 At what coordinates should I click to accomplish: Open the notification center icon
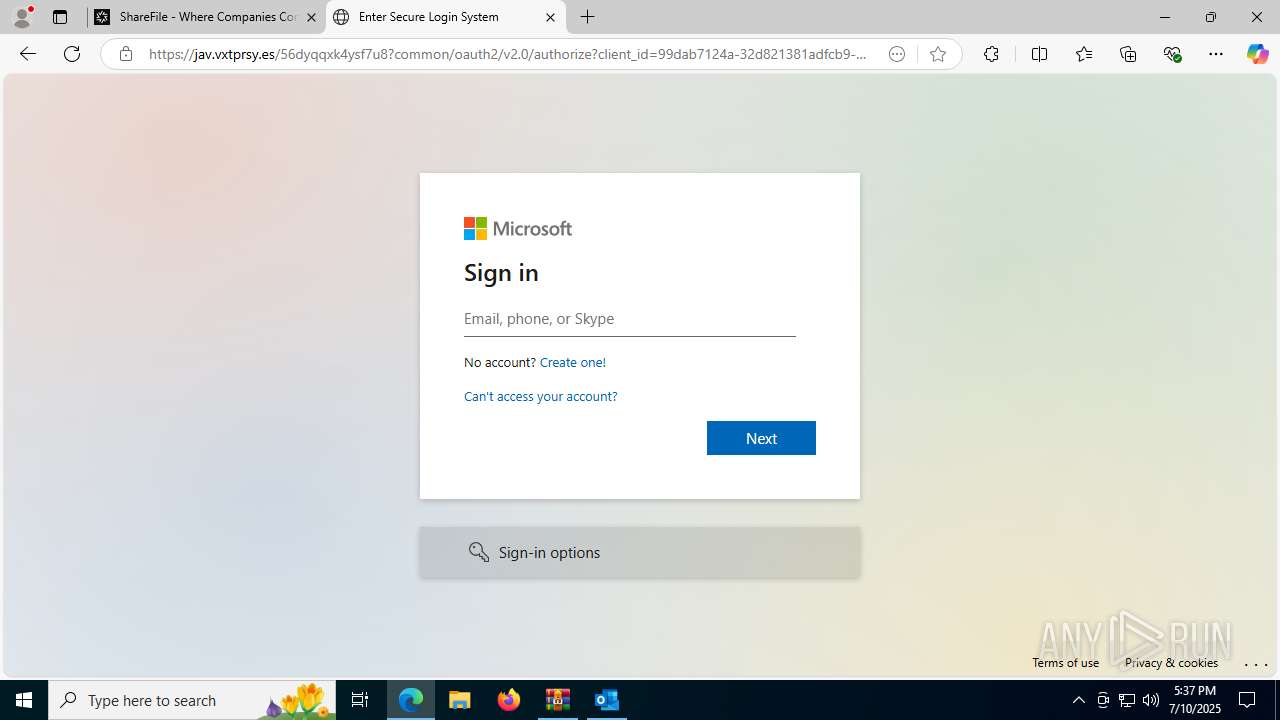click(1248, 700)
